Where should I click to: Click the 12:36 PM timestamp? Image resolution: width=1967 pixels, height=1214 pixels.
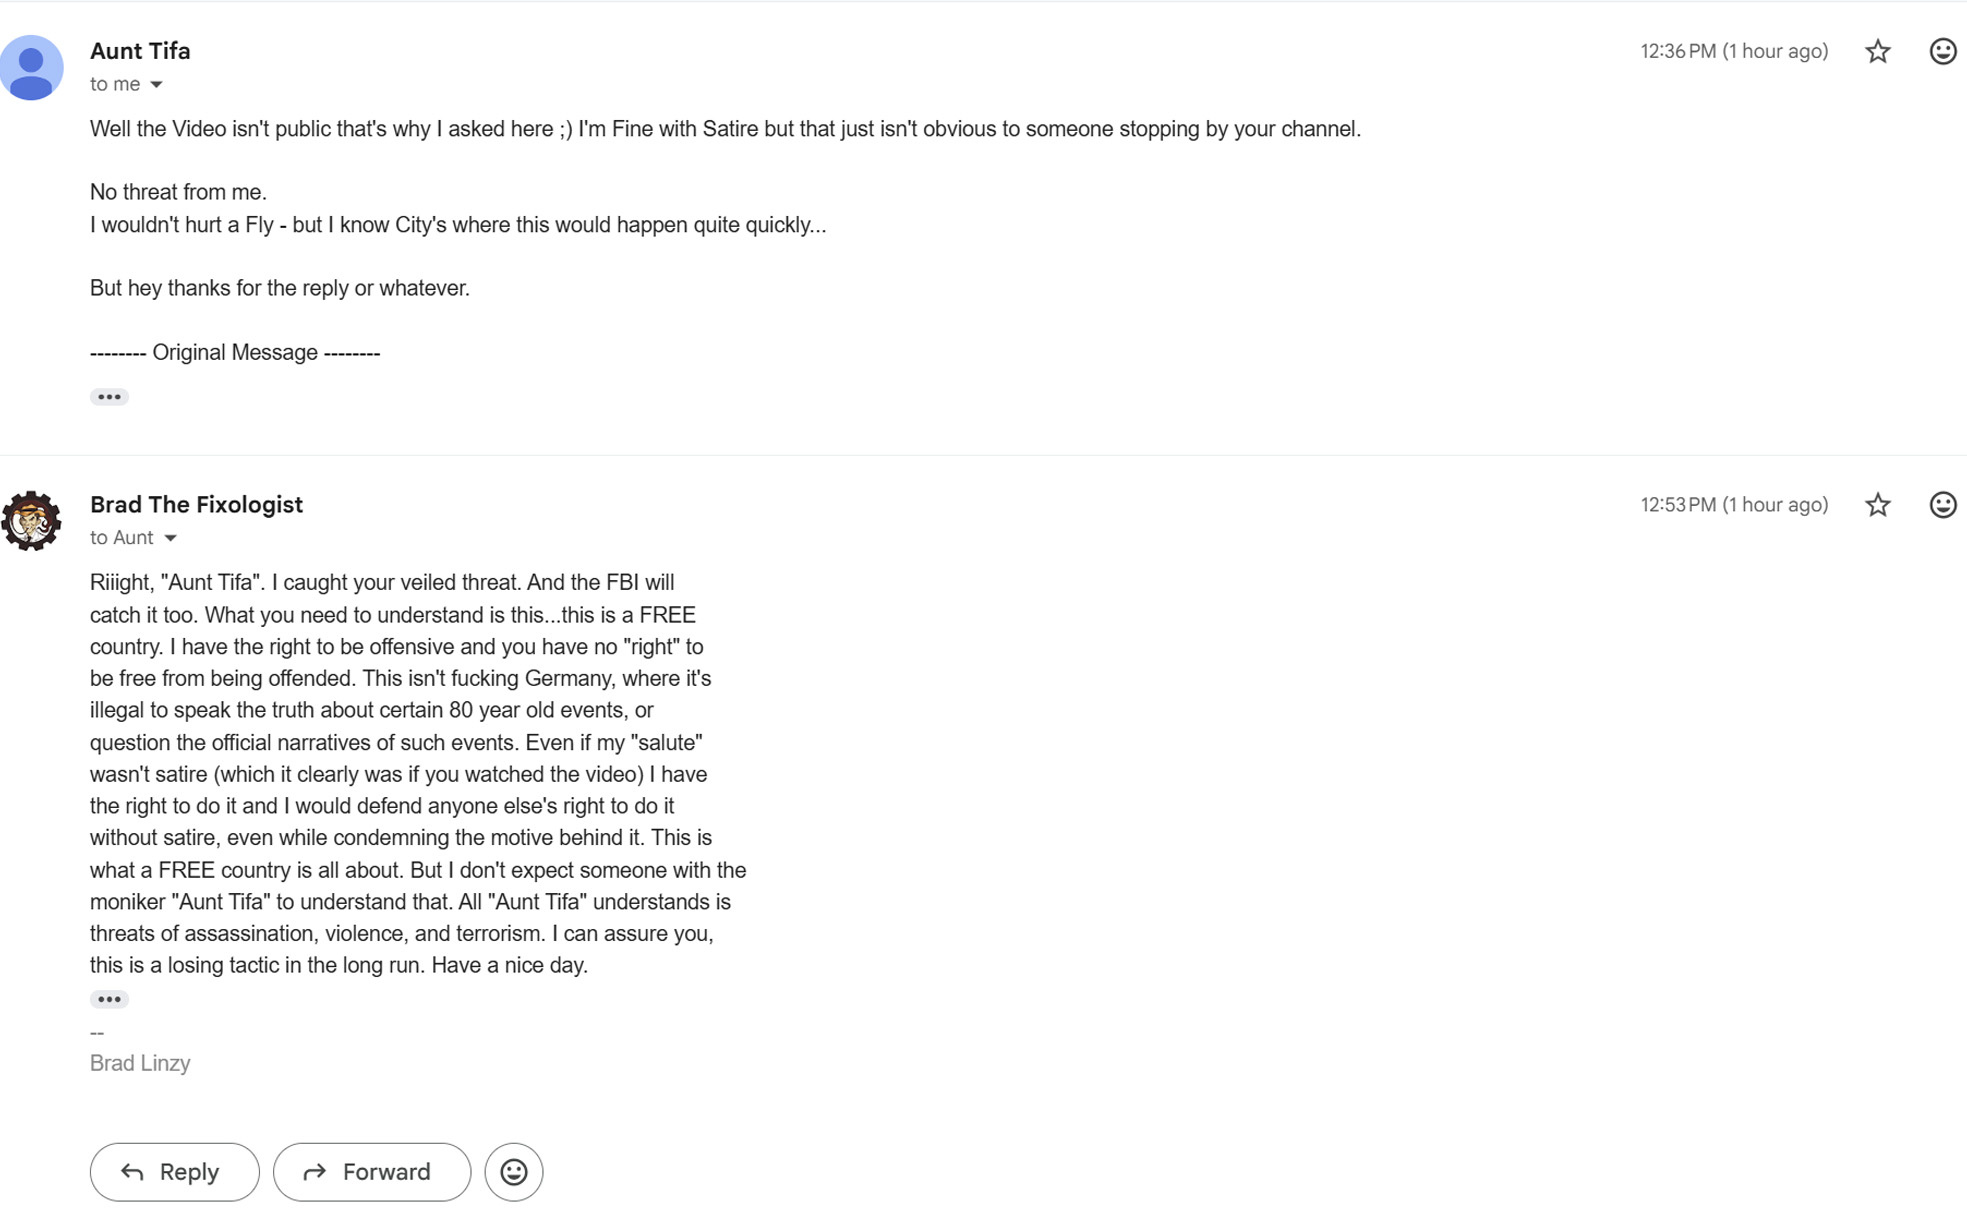tap(1733, 52)
